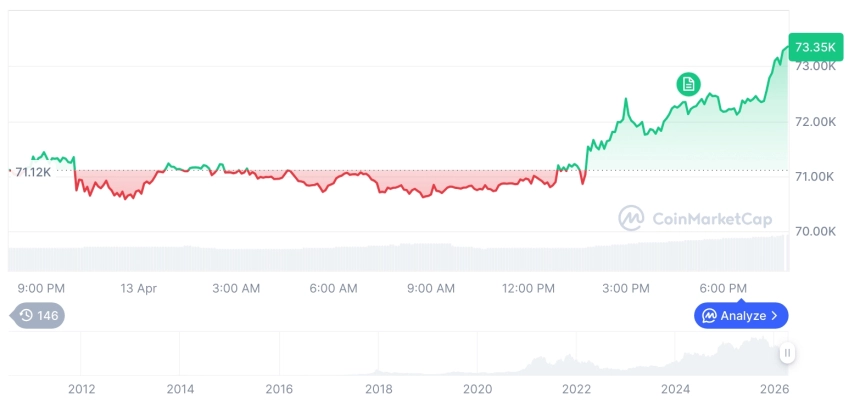Click the 70.00K price axis label
Screen dimensions: 860x401
(815, 231)
